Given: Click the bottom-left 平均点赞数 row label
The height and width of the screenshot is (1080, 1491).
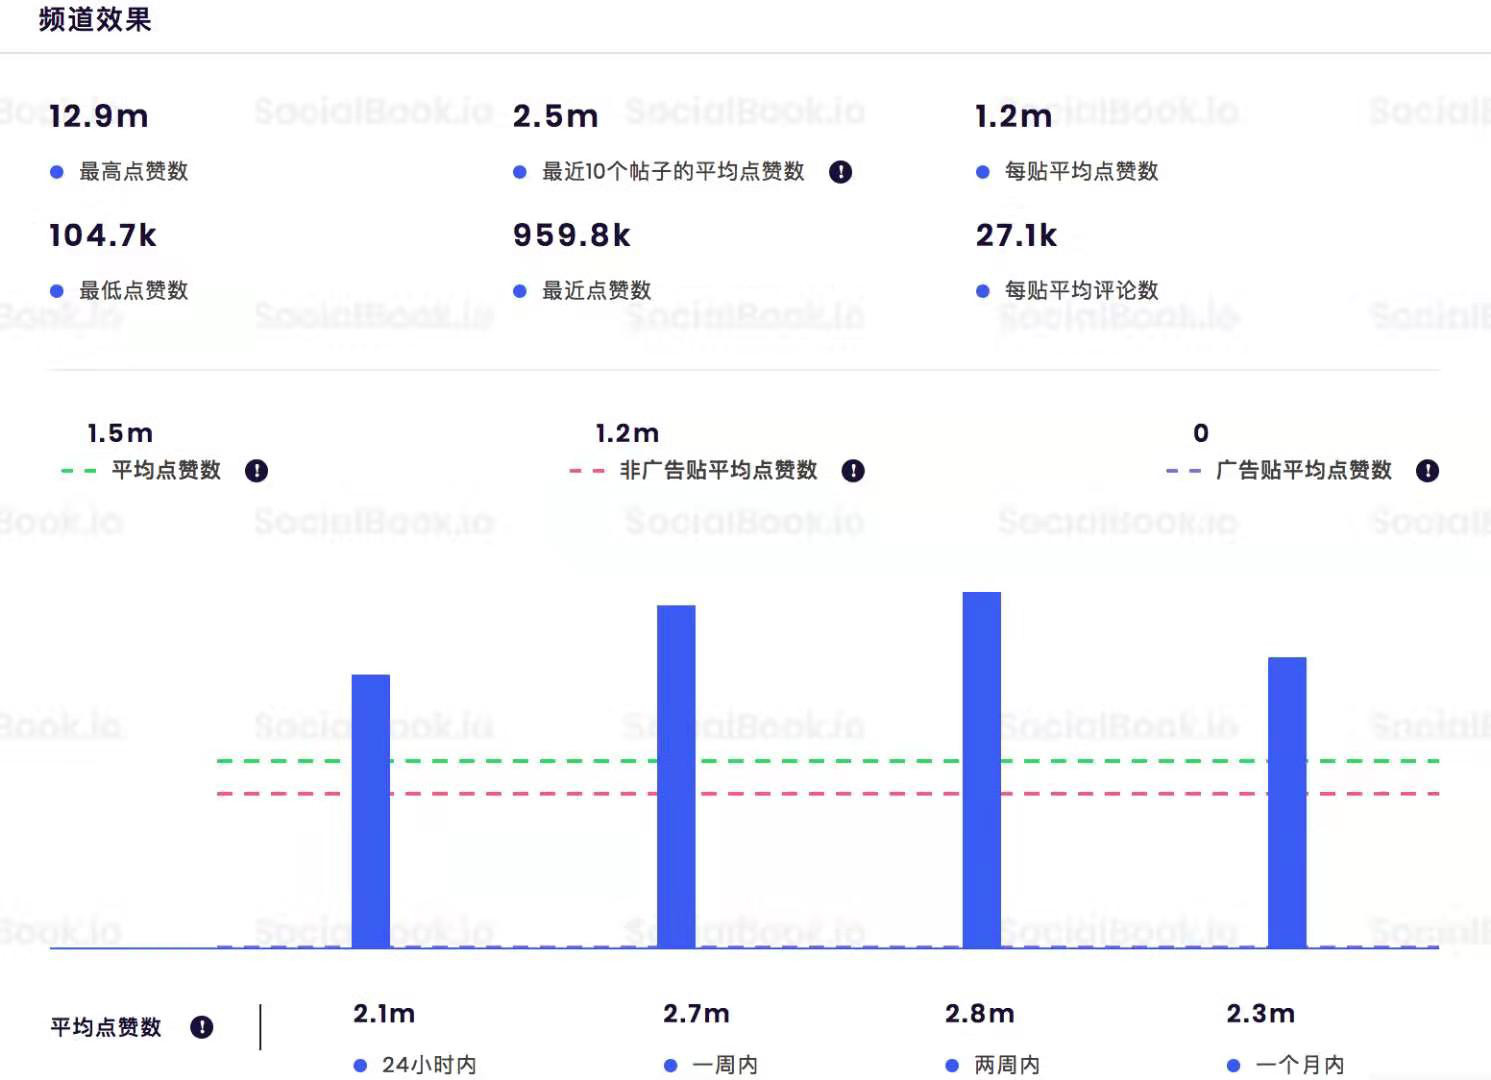Looking at the screenshot, I should click(106, 1027).
